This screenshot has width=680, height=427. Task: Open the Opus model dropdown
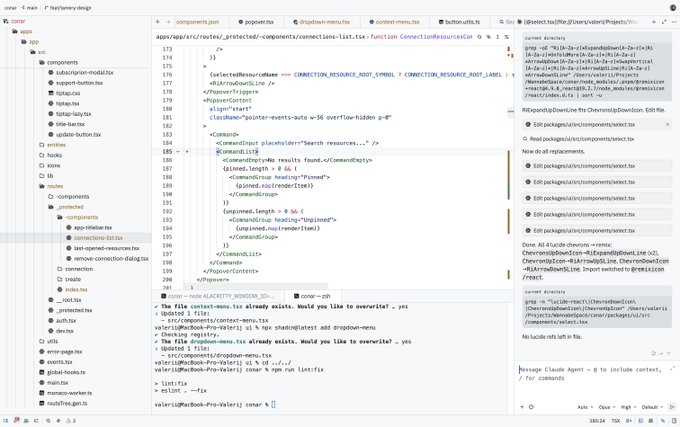coord(607,407)
